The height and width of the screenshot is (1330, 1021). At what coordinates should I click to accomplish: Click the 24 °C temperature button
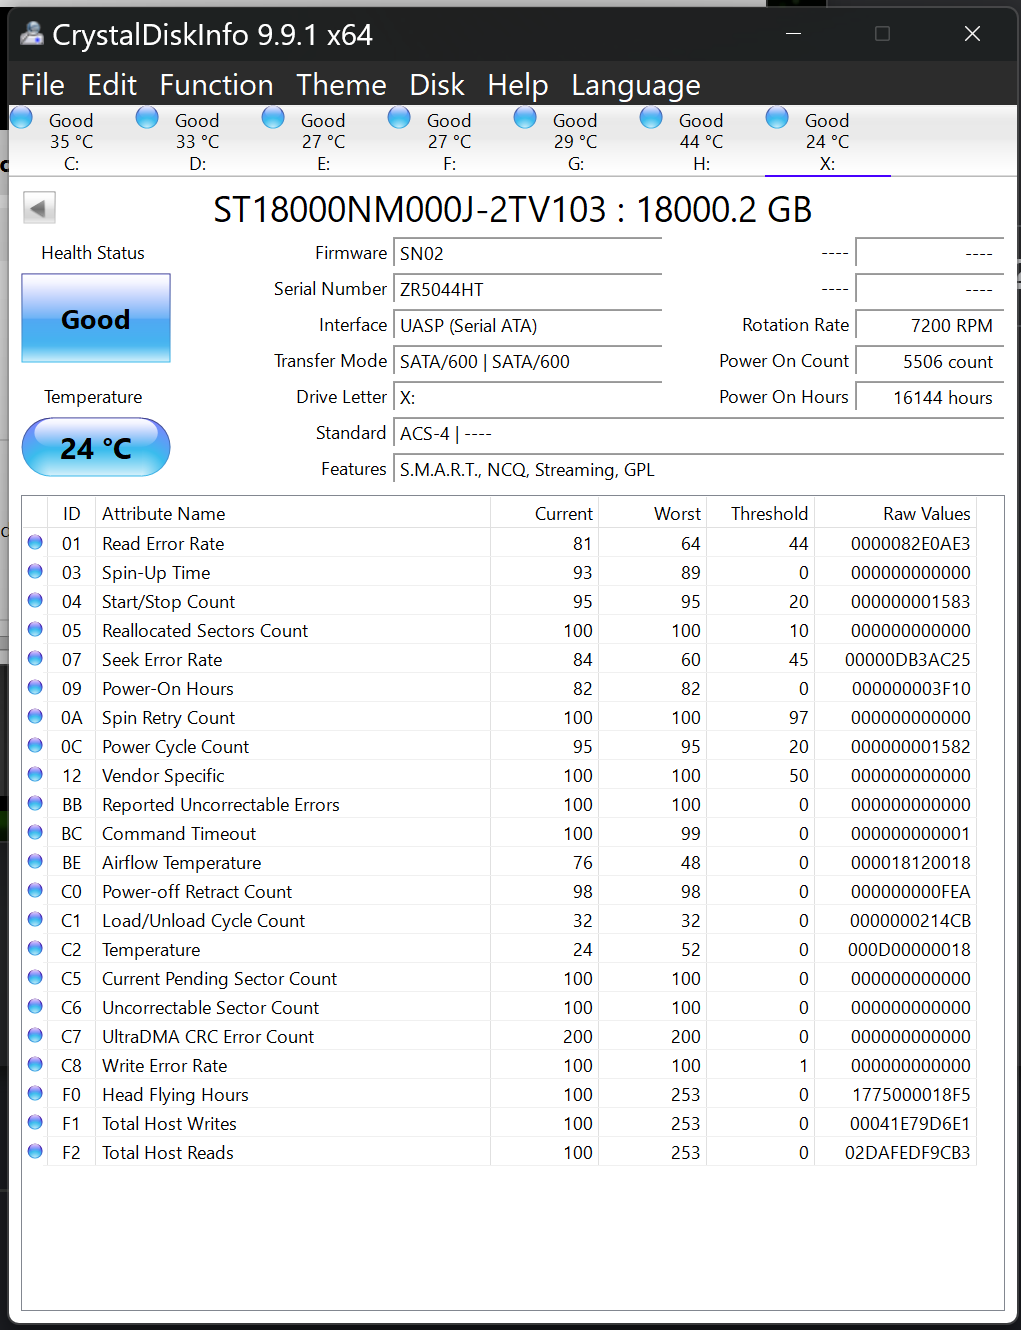[x=96, y=447]
